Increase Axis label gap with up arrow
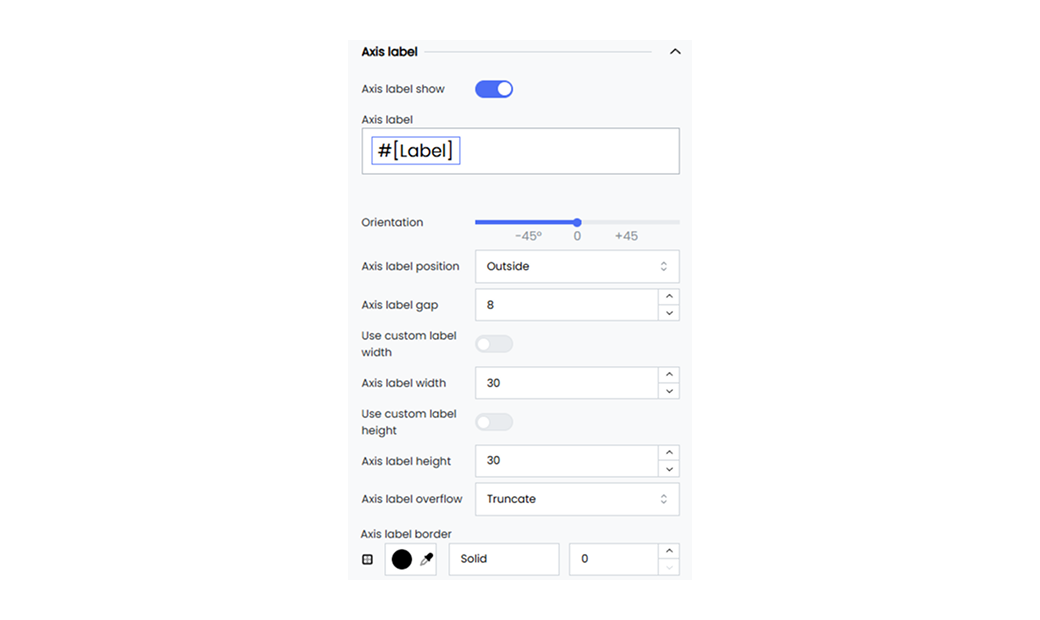1040x620 pixels. click(669, 296)
